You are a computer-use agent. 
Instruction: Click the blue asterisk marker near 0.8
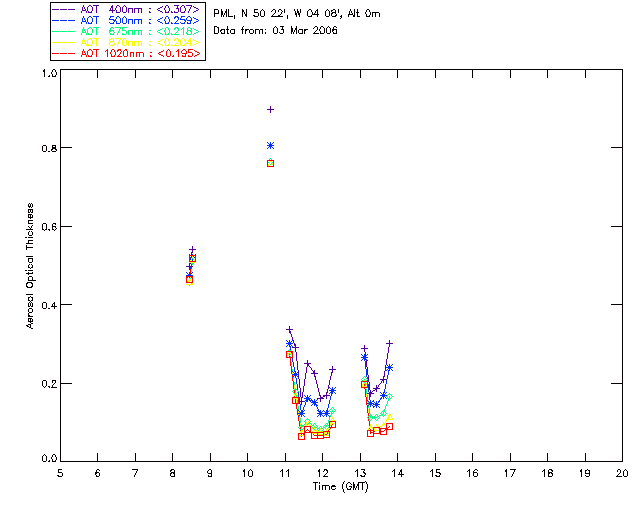(270, 146)
